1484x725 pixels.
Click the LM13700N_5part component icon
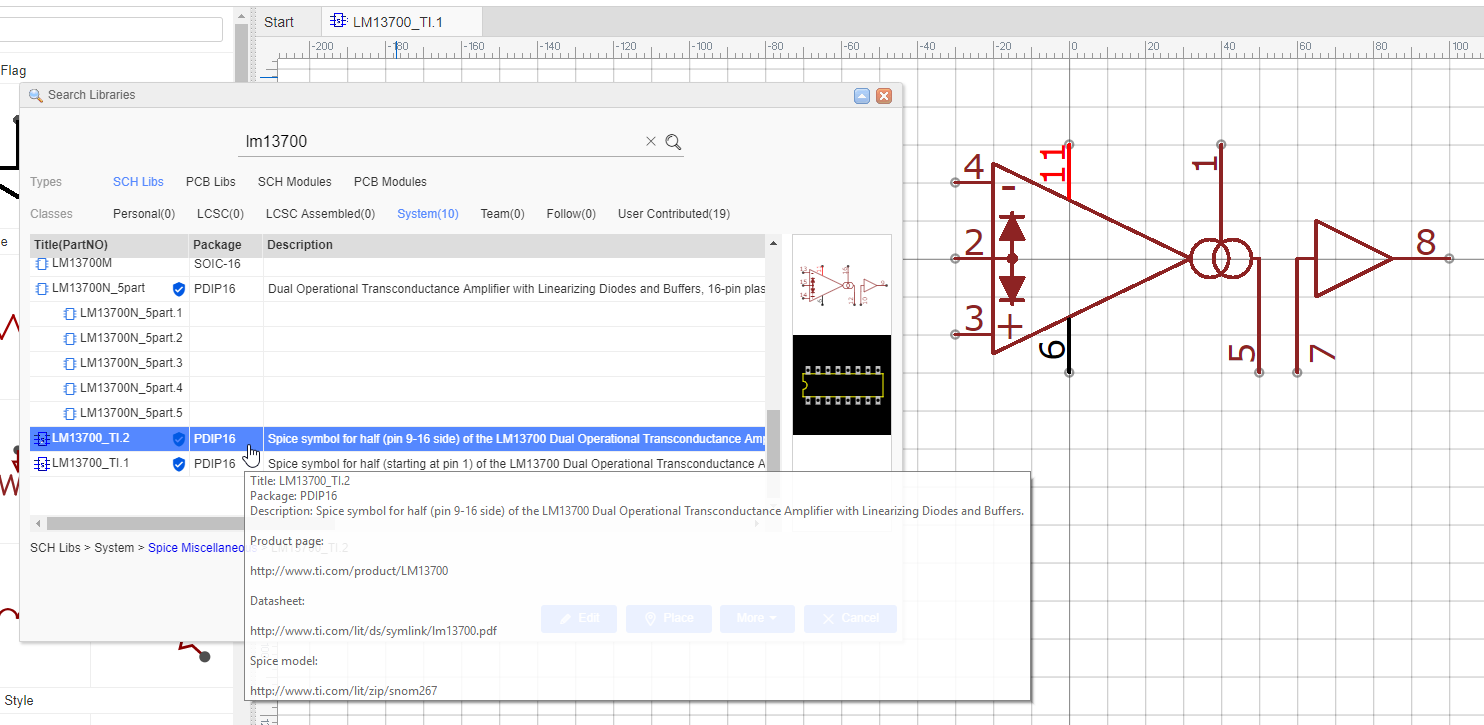tap(41, 289)
